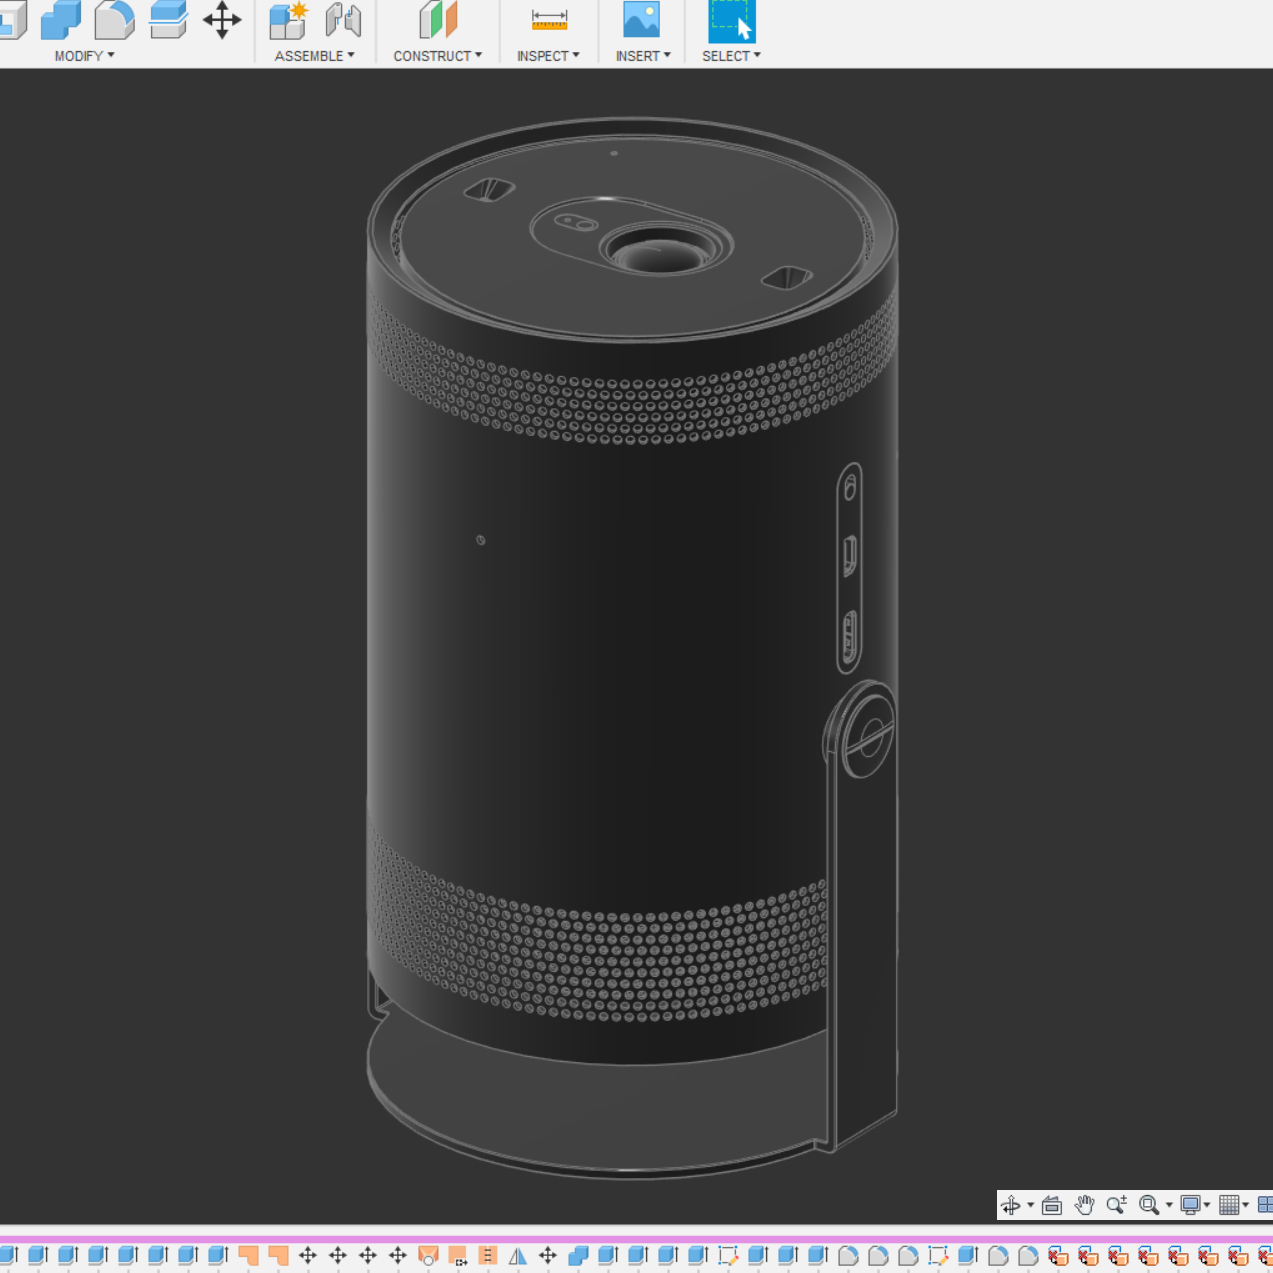1273x1273 pixels.
Task: Open the INSPECT dropdown menu
Action: click(x=548, y=56)
